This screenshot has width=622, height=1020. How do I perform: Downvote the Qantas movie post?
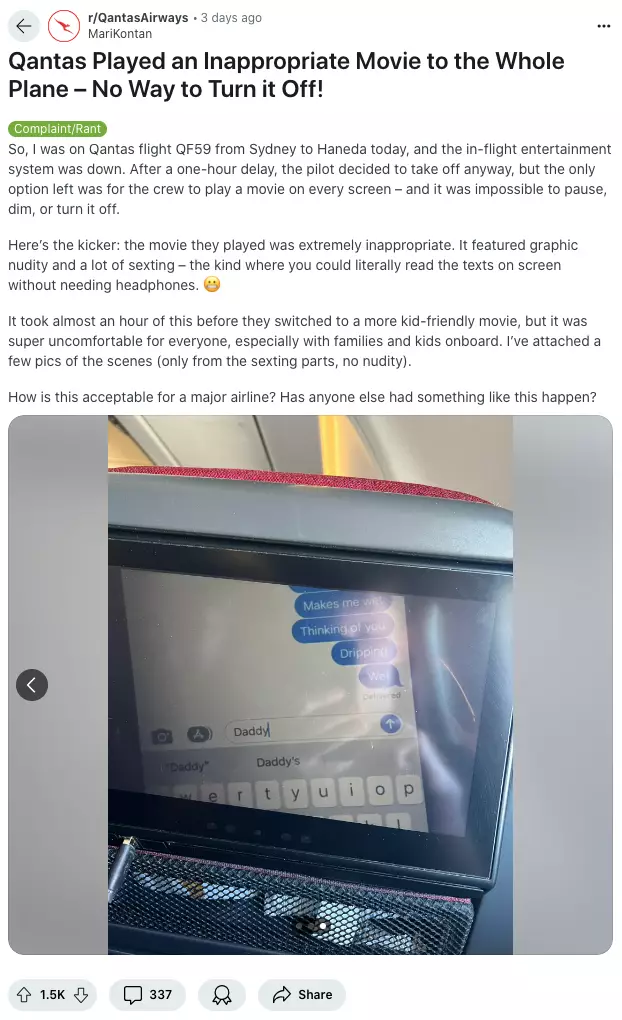tap(81, 995)
